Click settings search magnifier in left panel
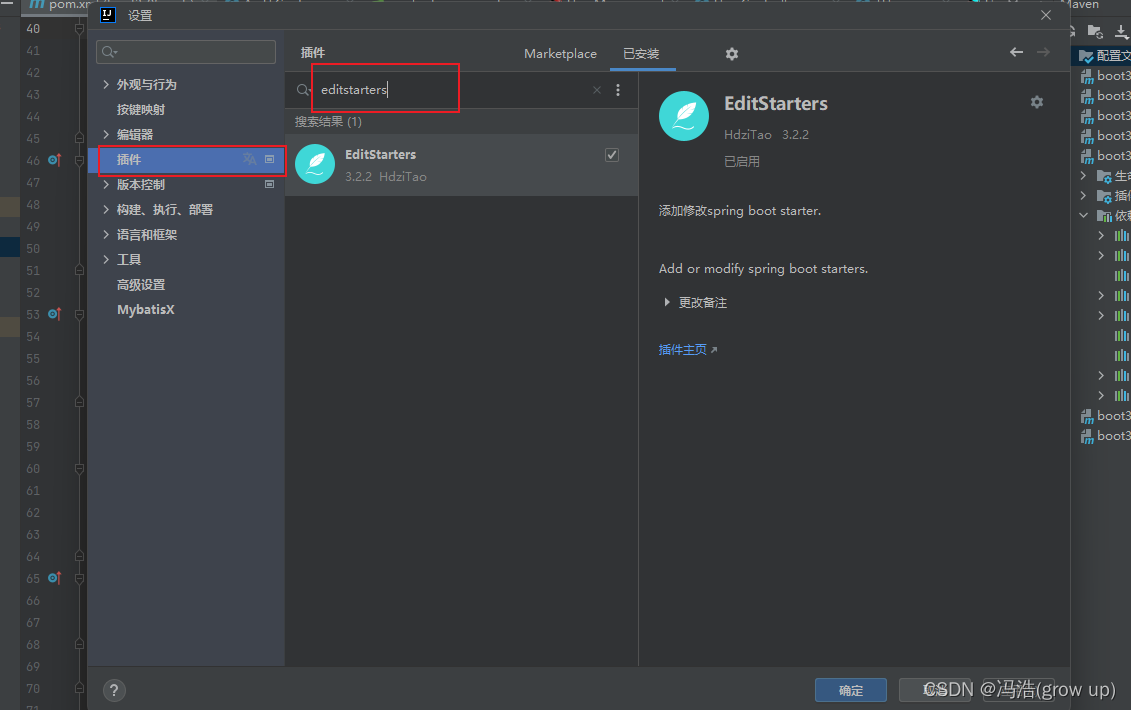The width and height of the screenshot is (1131, 710). (x=110, y=52)
